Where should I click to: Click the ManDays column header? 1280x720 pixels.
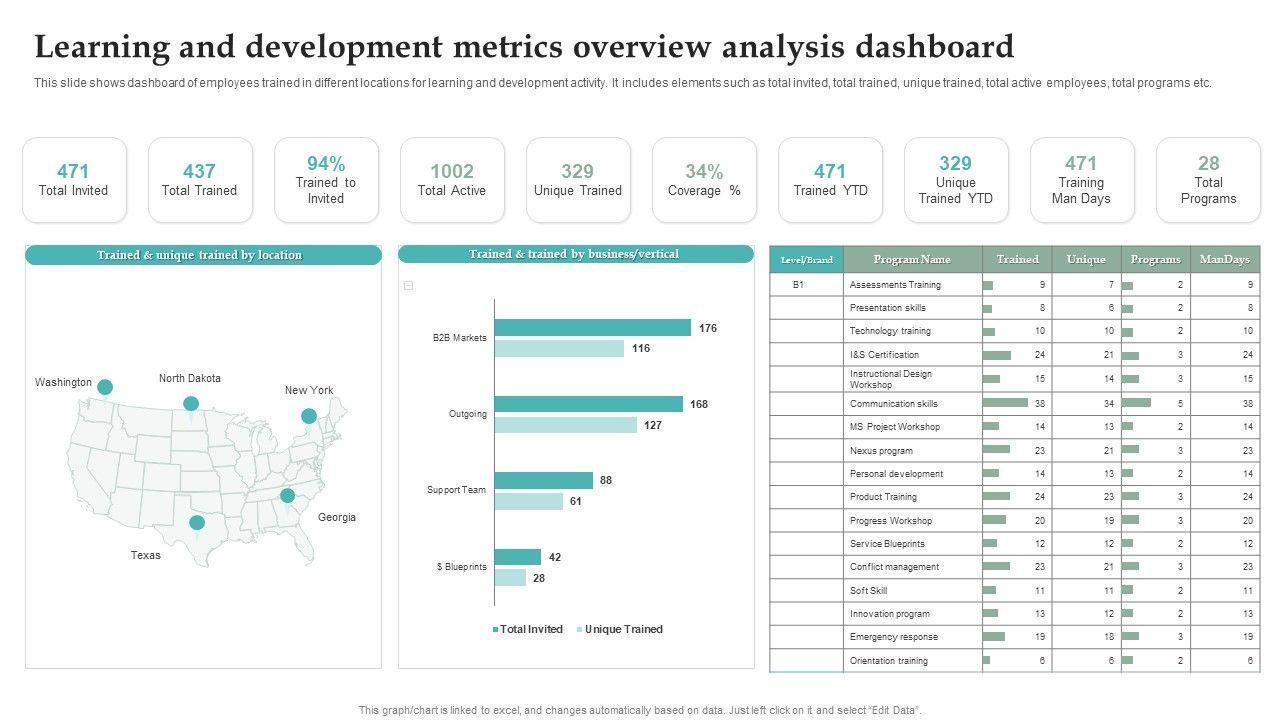[x=1225, y=259]
